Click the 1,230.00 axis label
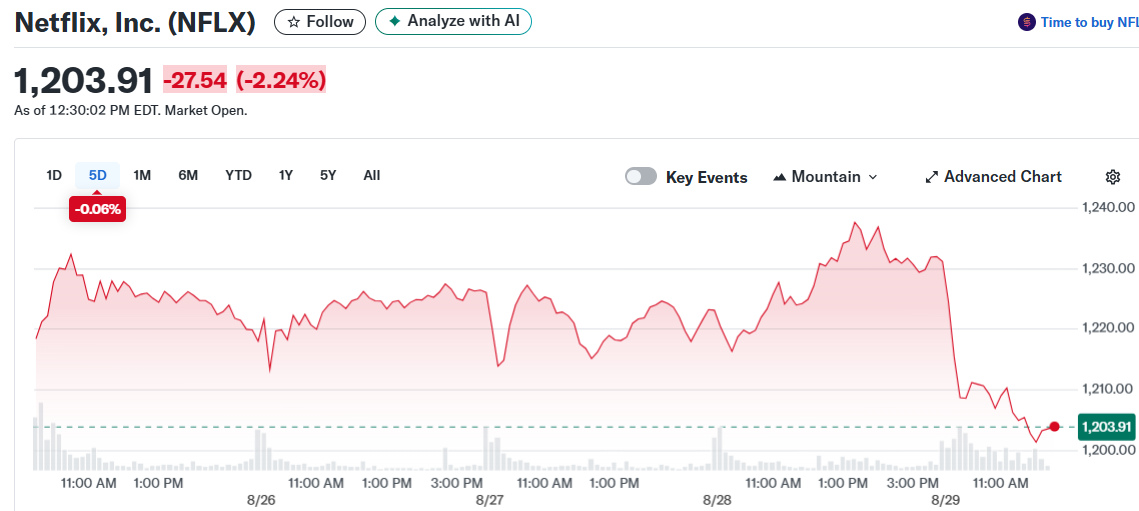 pyautogui.click(x=1108, y=268)
